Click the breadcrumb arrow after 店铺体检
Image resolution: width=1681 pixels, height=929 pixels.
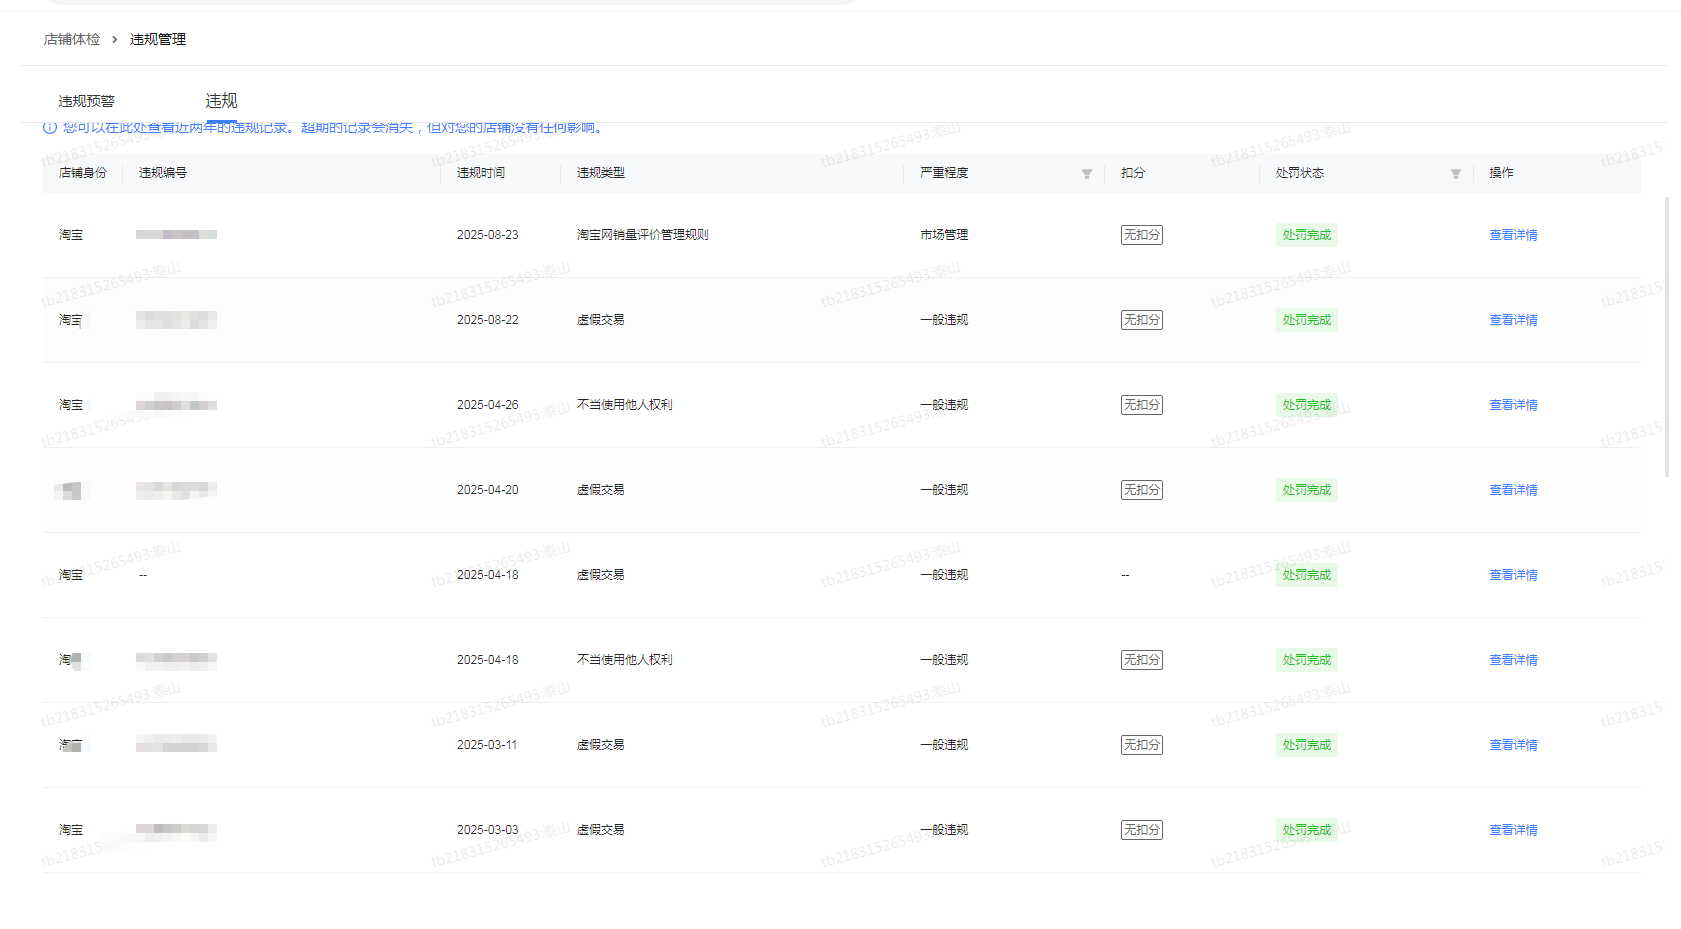tap(115, 39)
